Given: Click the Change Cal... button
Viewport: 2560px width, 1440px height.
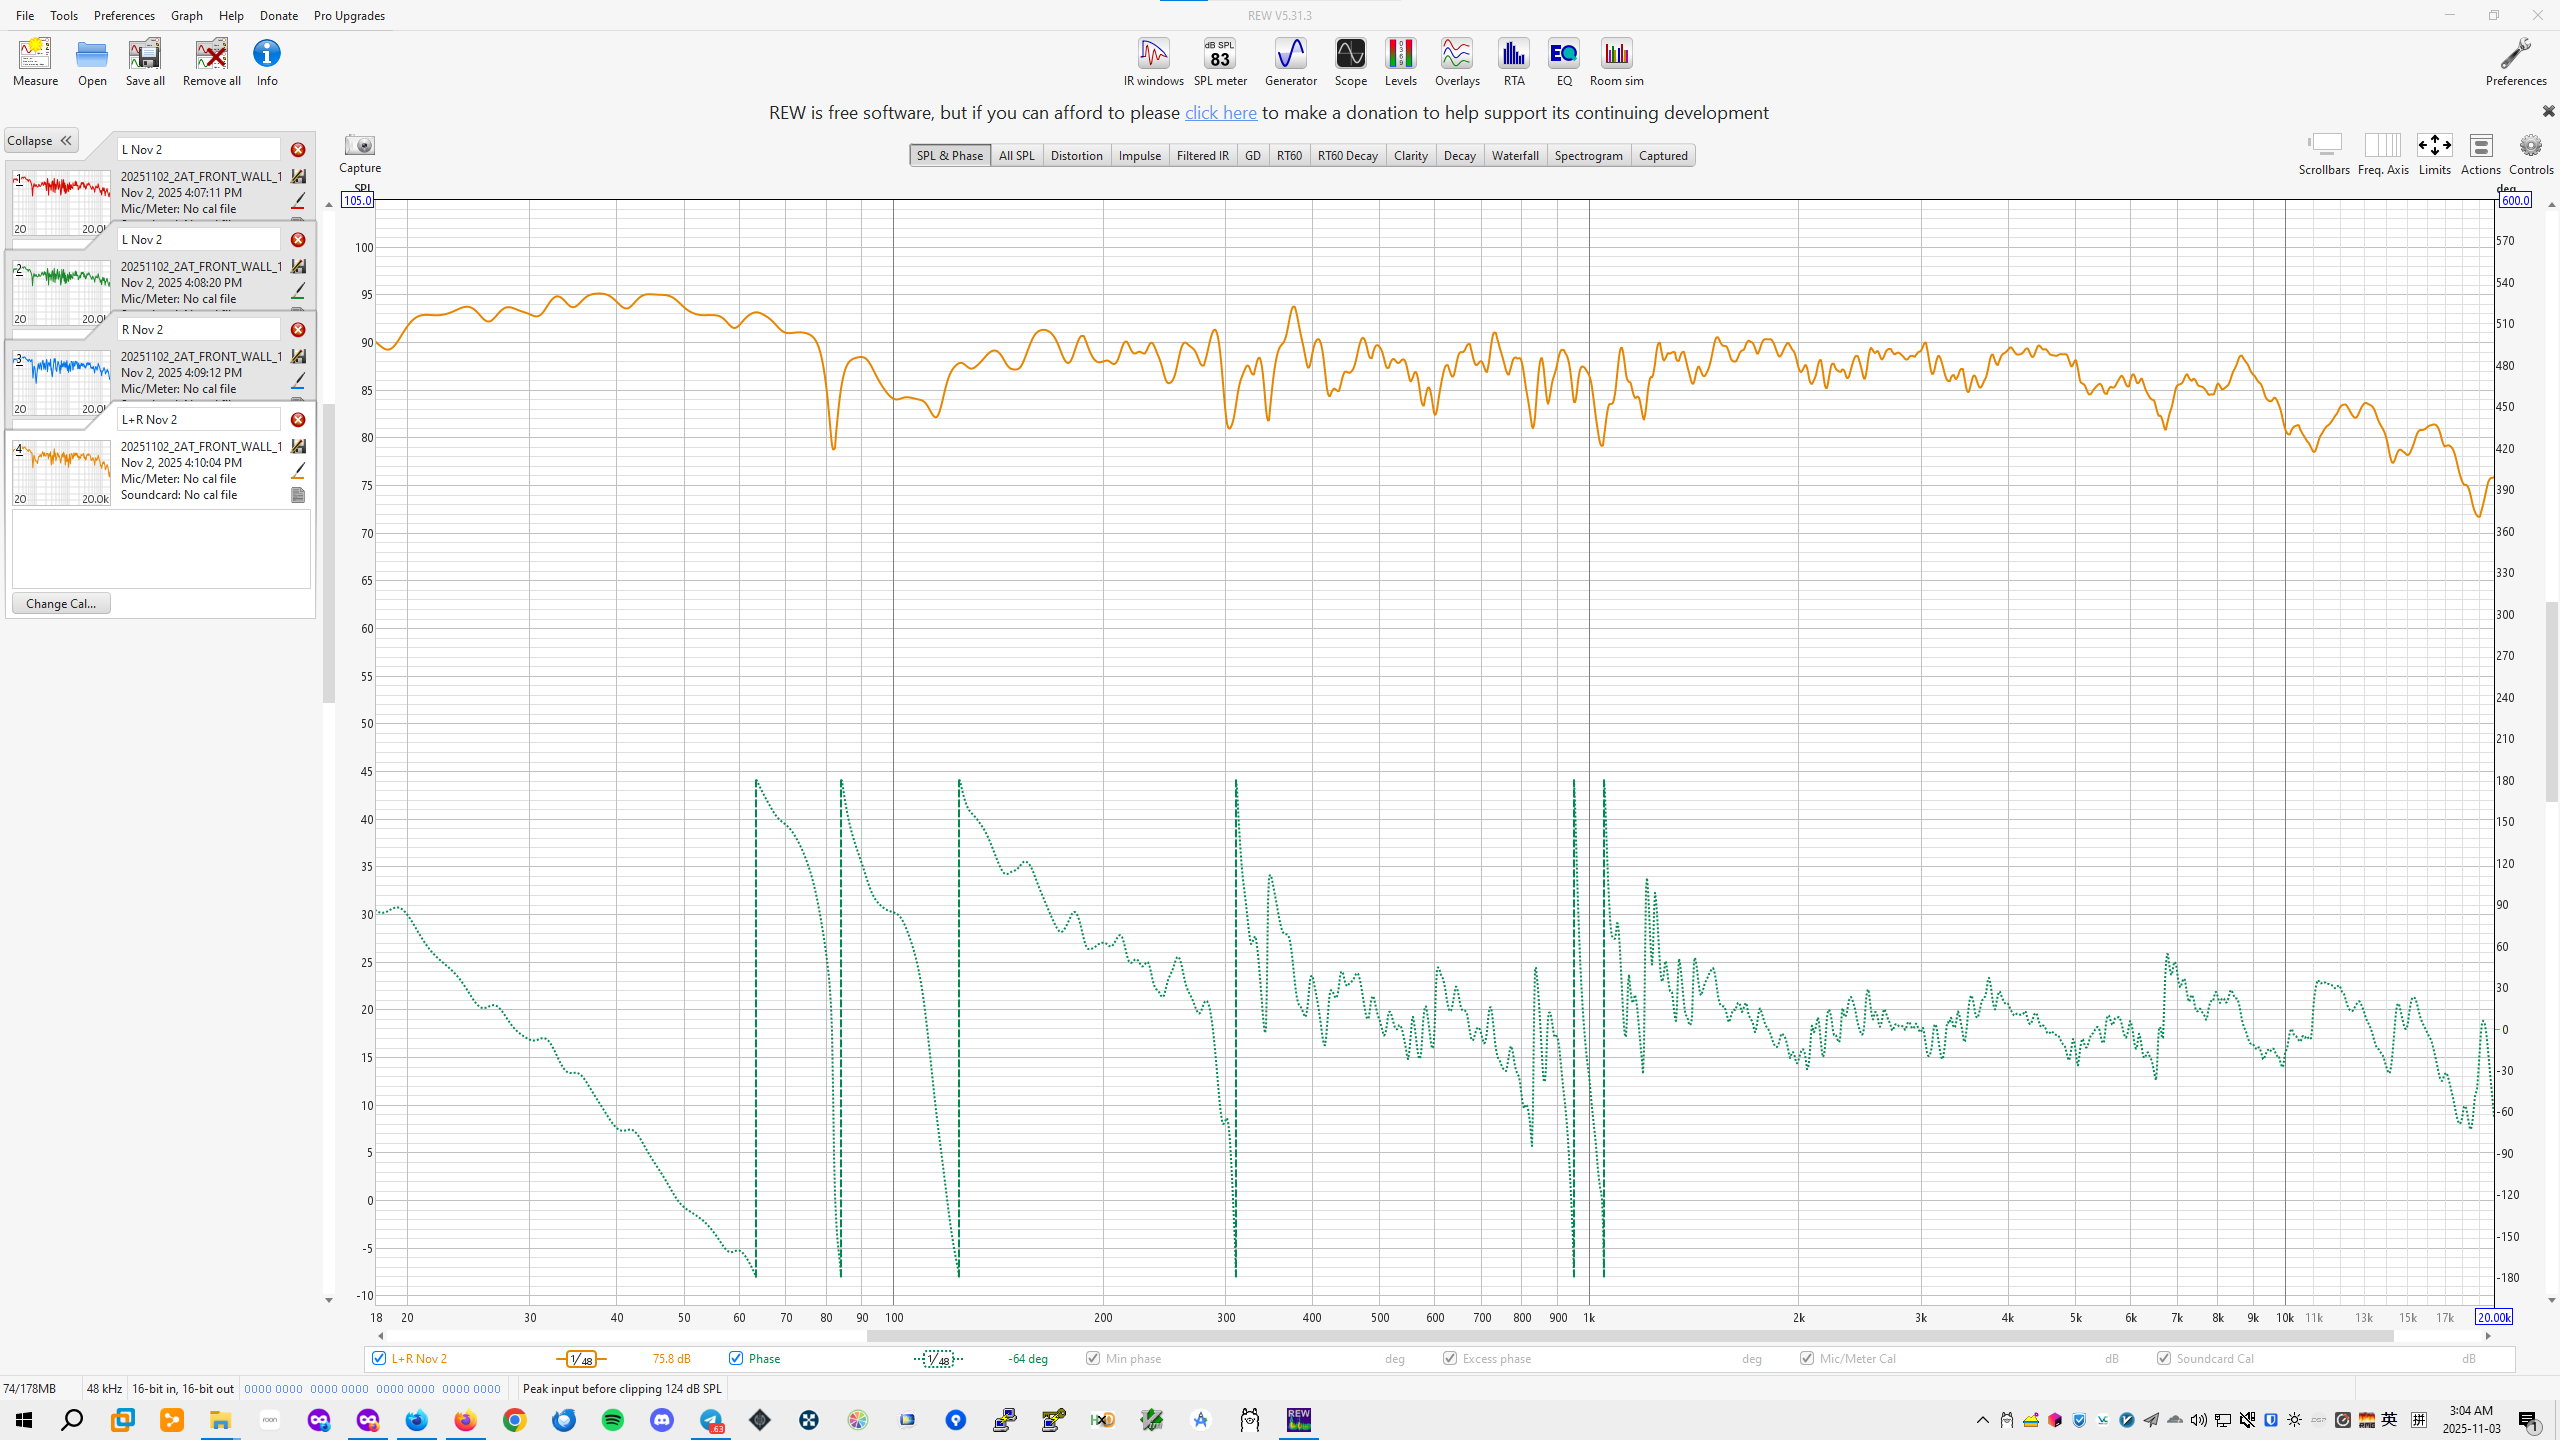Looking at the screenshot, I should (61, 603).
